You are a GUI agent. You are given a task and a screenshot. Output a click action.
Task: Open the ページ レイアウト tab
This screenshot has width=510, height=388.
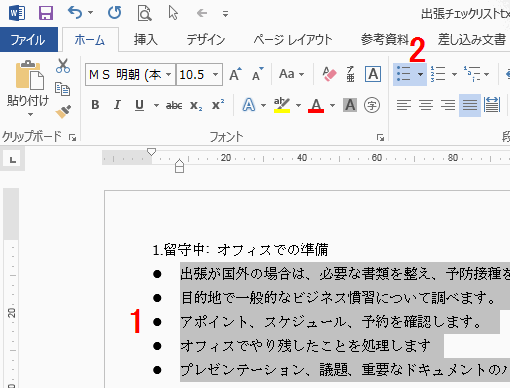(293, 40)
